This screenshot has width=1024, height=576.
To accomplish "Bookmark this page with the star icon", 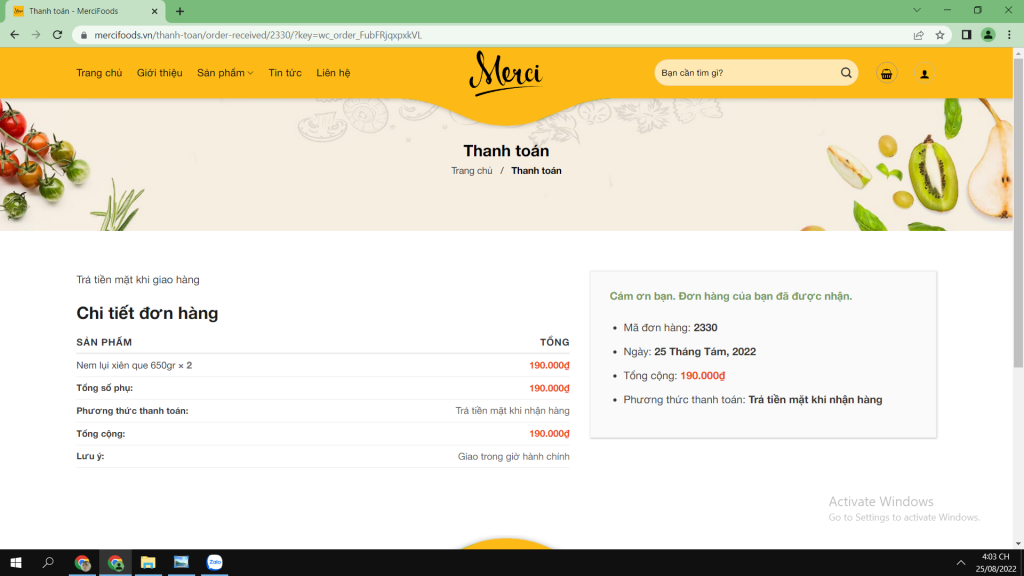I will (x=940, y=35).
